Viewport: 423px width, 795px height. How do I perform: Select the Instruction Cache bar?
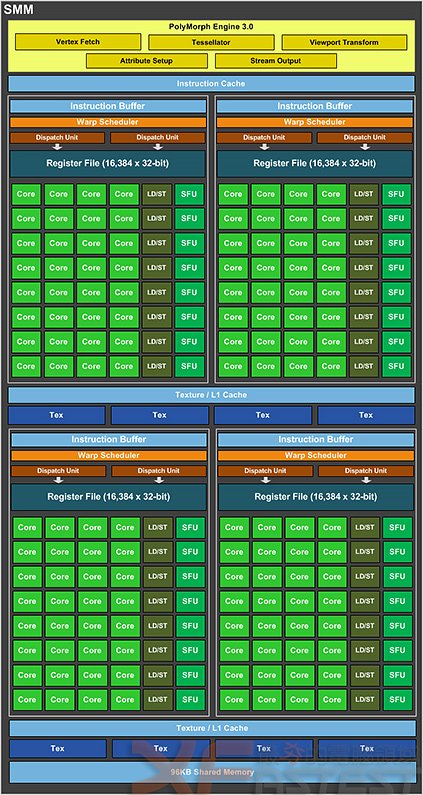pyautogui.click(x=211, y=84)
